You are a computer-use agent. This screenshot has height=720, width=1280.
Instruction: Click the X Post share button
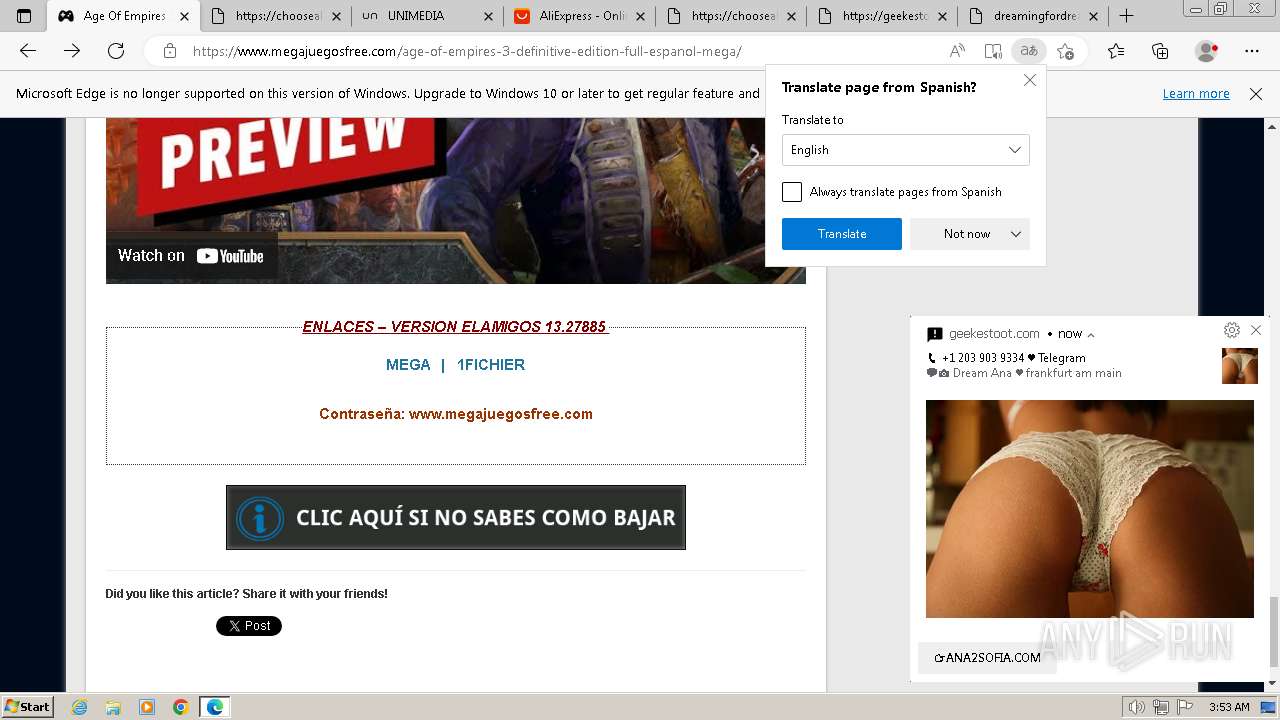pyautogui.click(x=249, y=626)
